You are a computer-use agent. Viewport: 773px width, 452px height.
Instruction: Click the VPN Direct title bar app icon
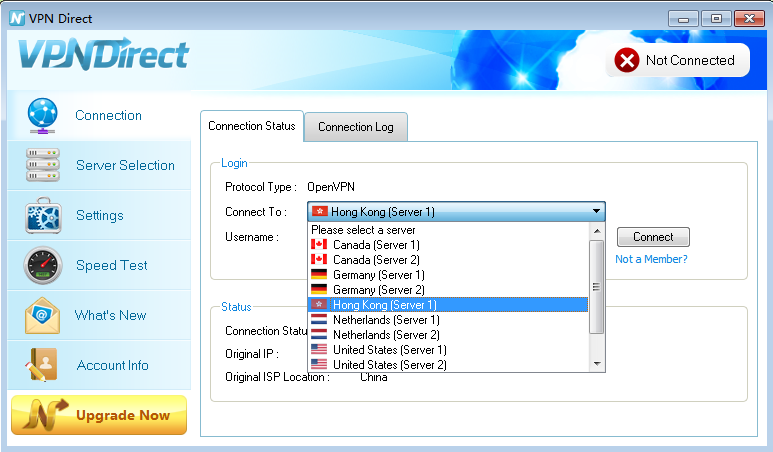(x=17, y=19)
